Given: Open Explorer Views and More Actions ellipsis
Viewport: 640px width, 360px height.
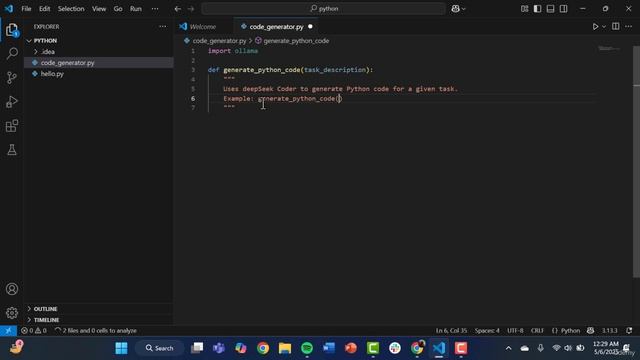Looking at the screenshot, I should tap(162, 27).
